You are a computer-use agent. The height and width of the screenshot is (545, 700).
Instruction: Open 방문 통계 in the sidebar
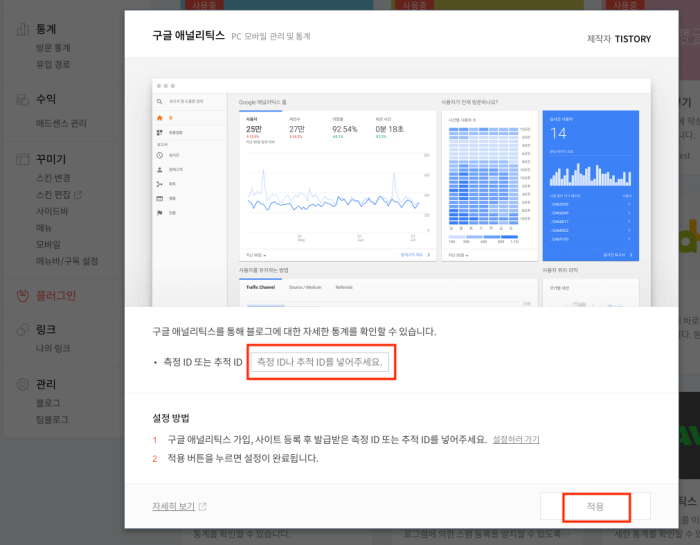[53, 48]
